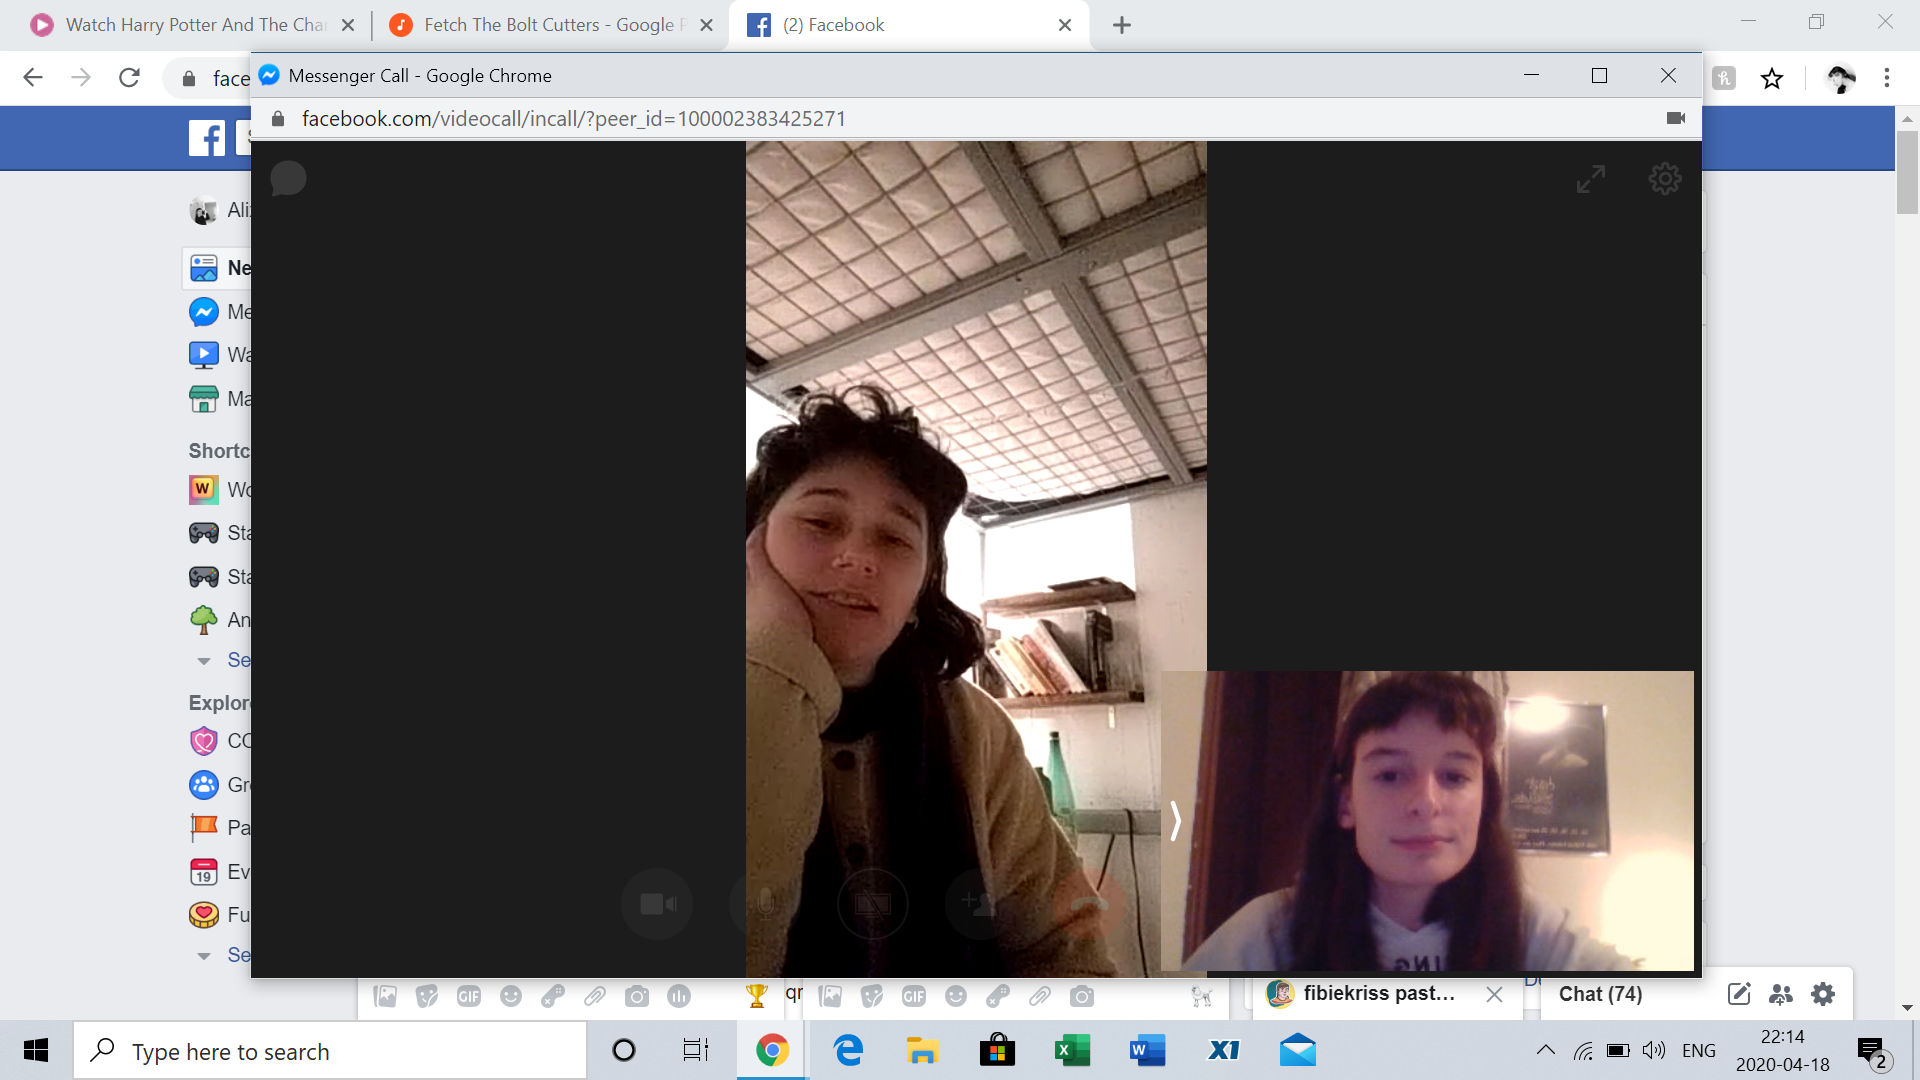
Task: Click GIF icon in chat toolbar
Action: coord(468,996)
